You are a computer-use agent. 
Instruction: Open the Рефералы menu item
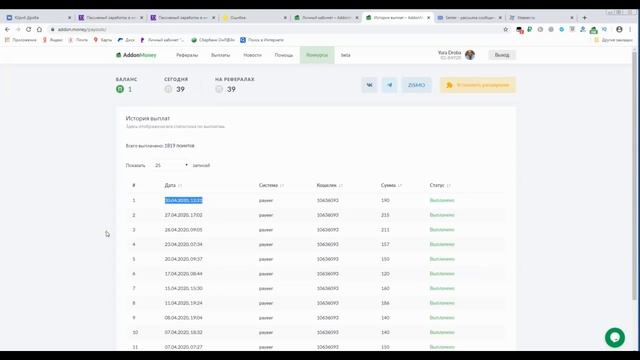tap(187, 55)
